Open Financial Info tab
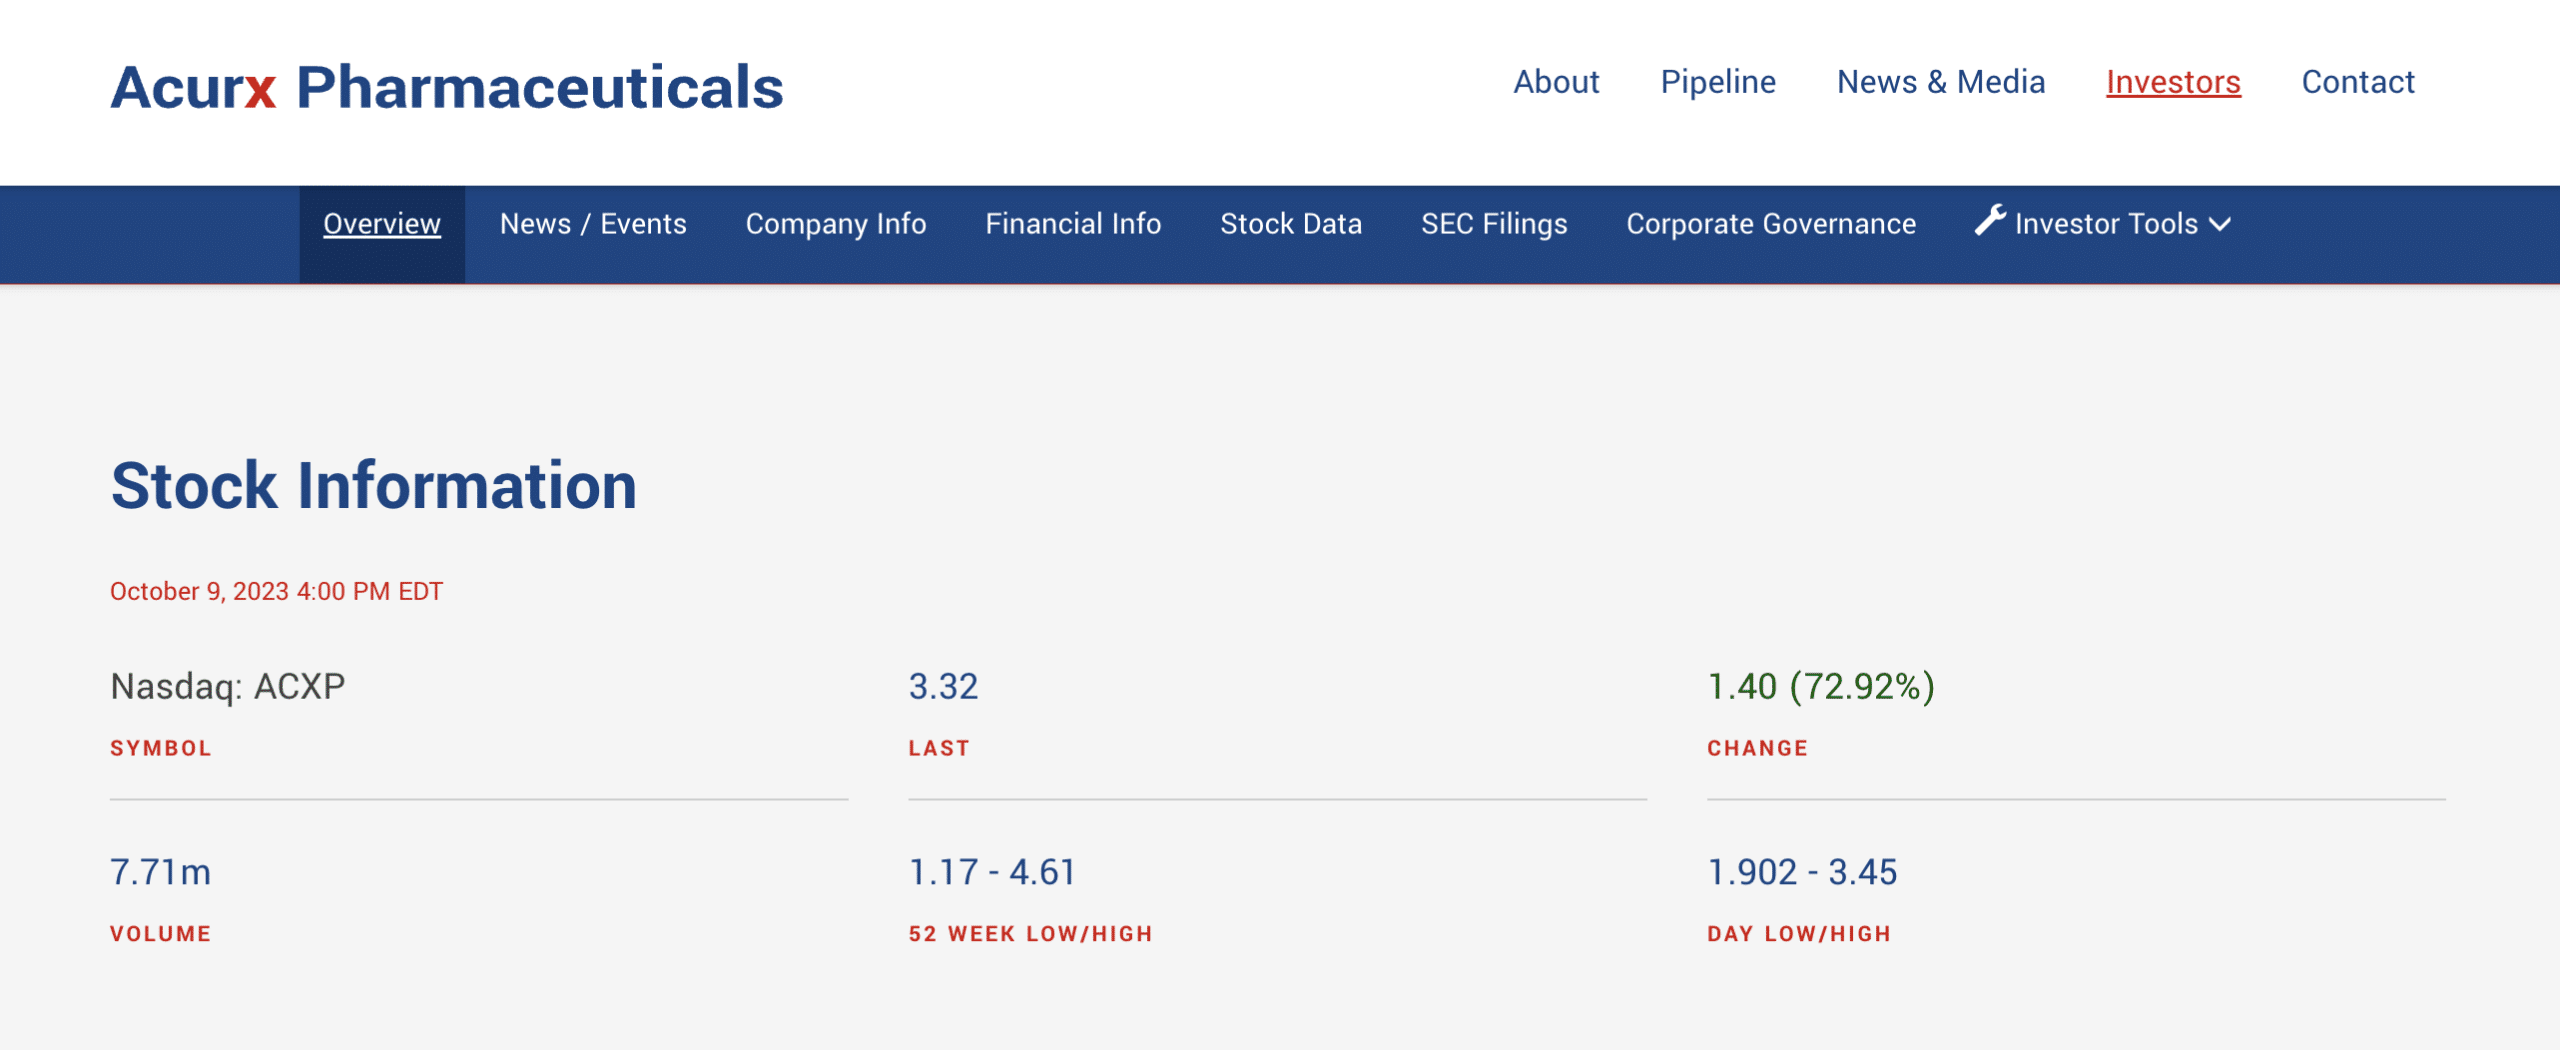Image resolution: width=2560 pixels, height=1050 pixels. point(1073,224)
